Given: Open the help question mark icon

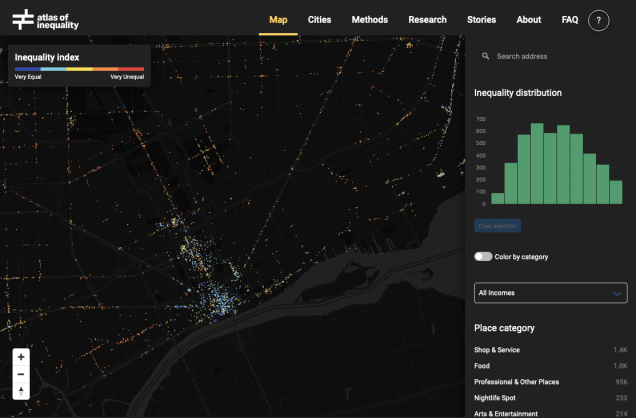Looking at the screenshot, I should [x=599, y=20].
